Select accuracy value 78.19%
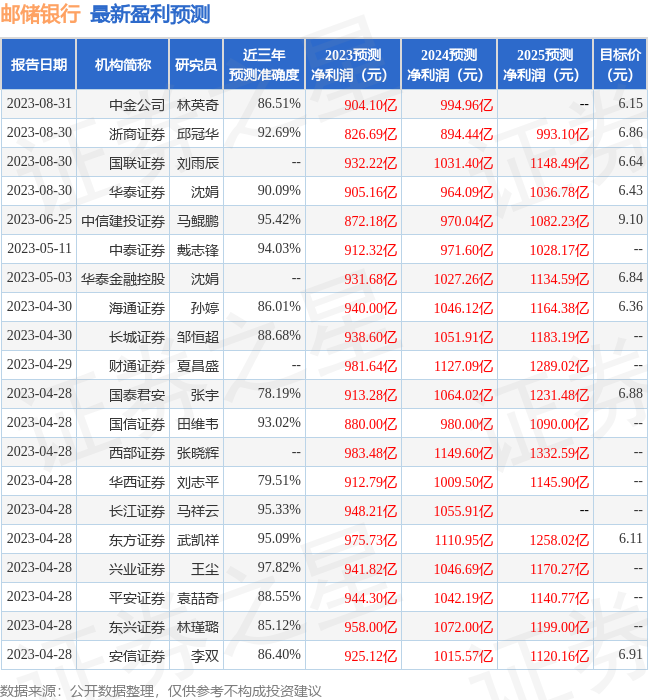This screenshot has height=700, width=648. (279, 394)
